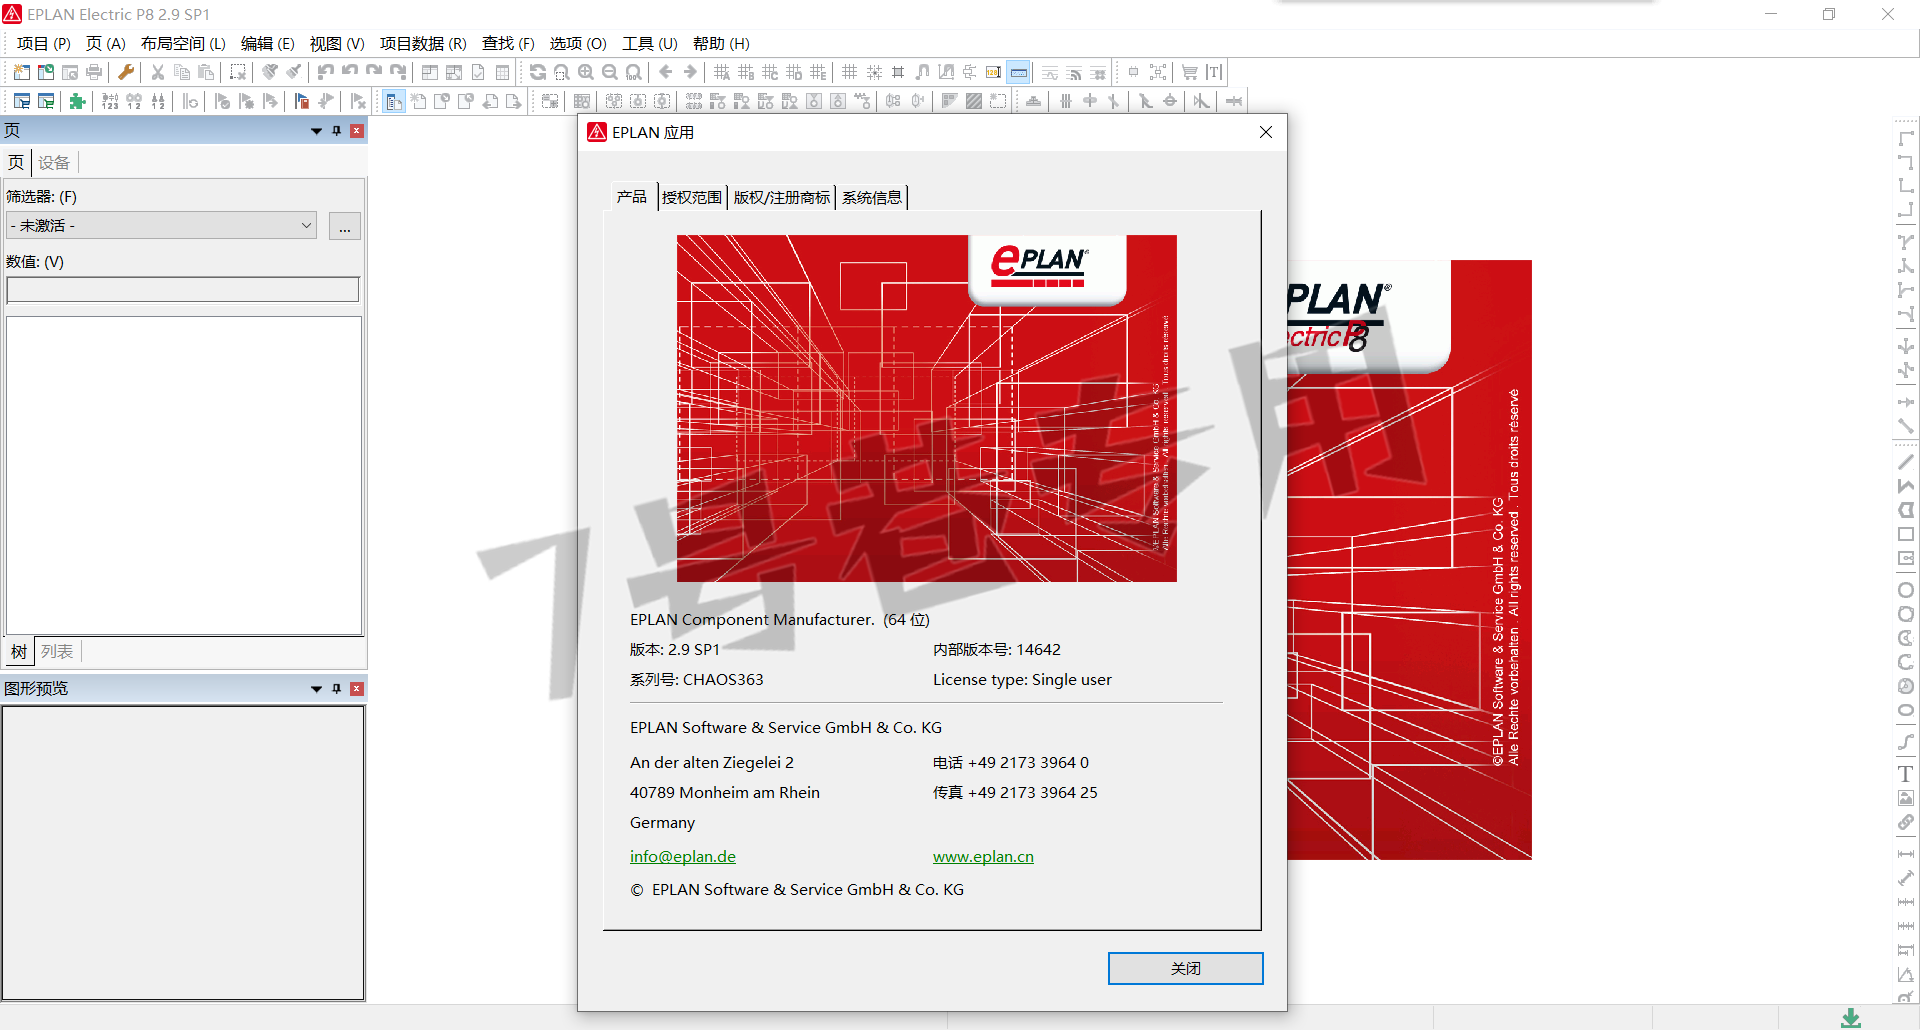Switch to the 设备 tab in navigator
Image resolution: width=1920 pixels, height=1030 pixels.
point(54,163)
